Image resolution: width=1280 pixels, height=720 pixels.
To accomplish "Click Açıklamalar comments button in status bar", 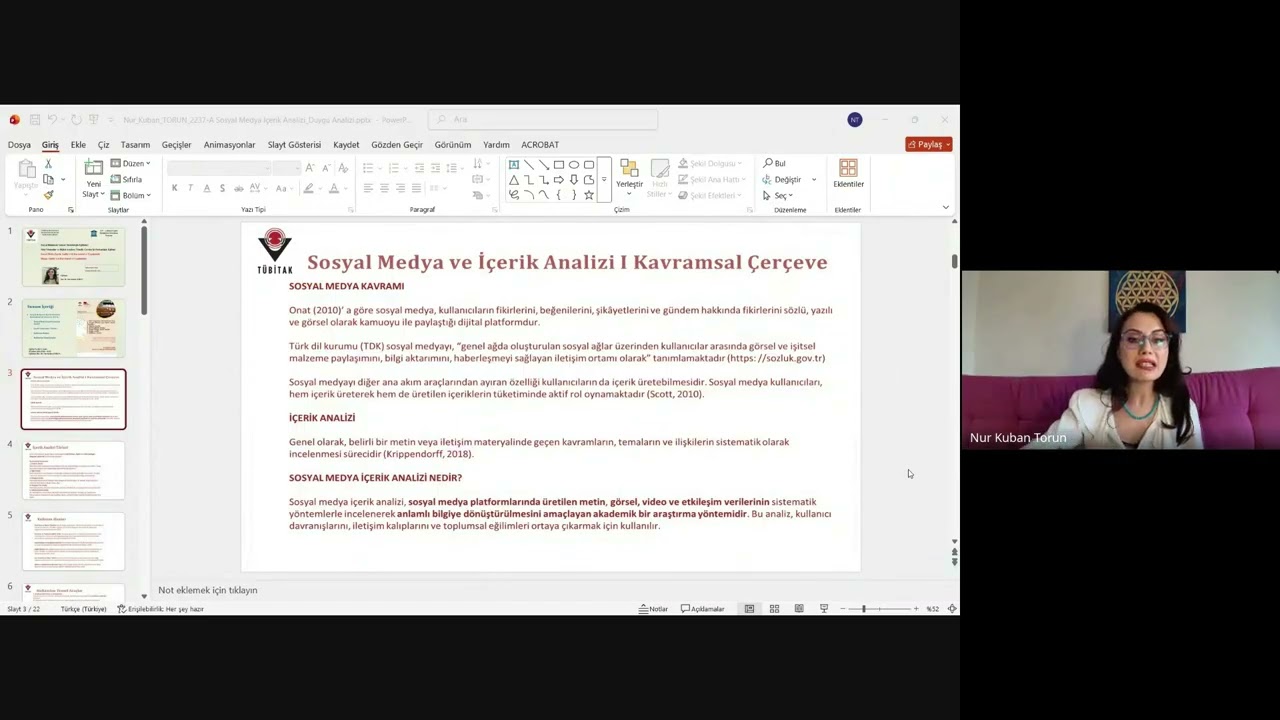I will [703, 609].
